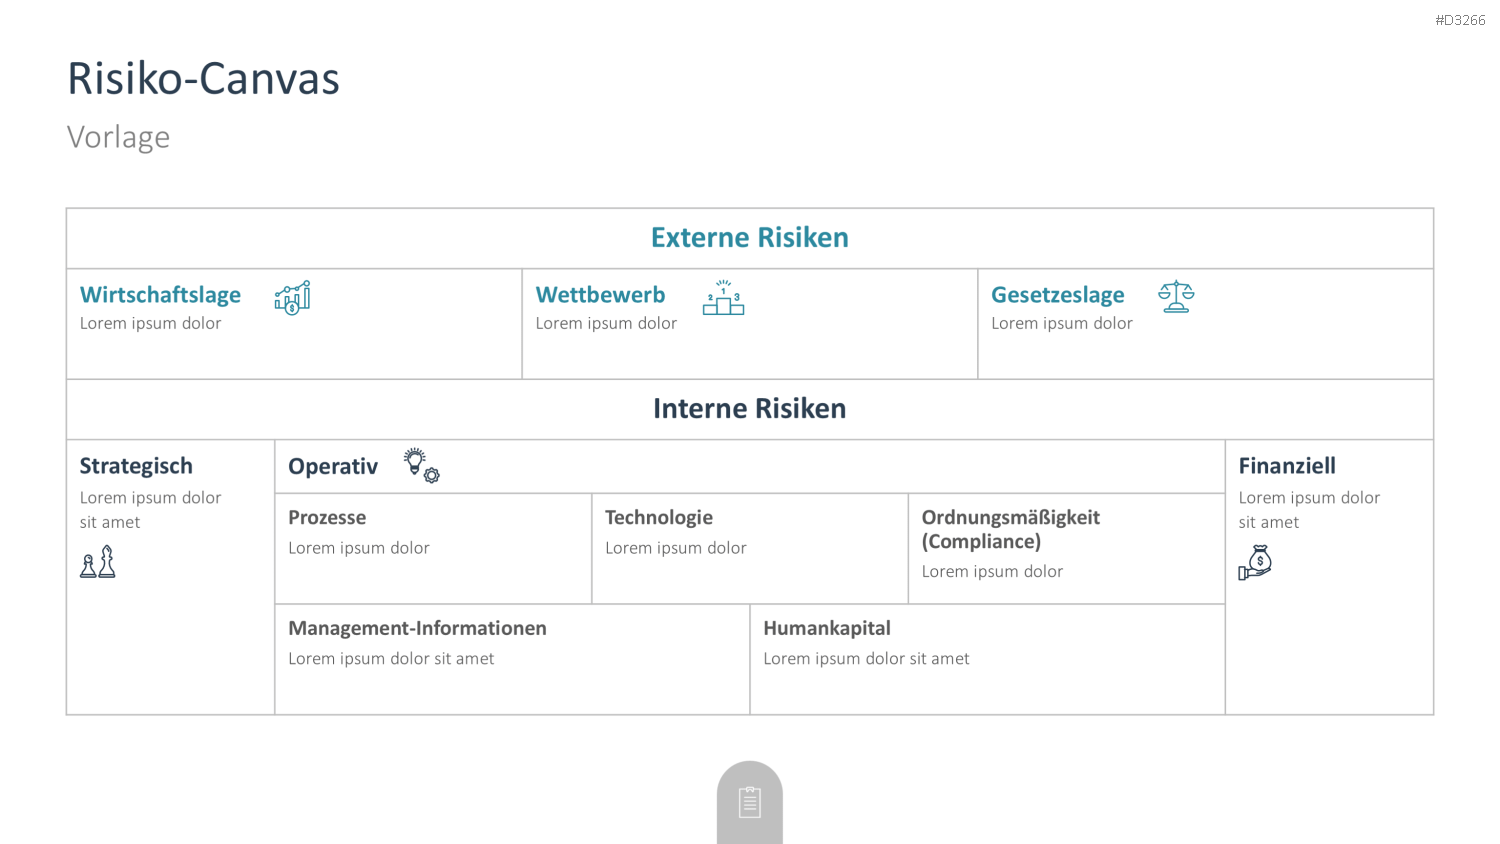1500x844 pixels.
Task: Click the Operativ lightbulb gear icon
Action: point(421,465)
